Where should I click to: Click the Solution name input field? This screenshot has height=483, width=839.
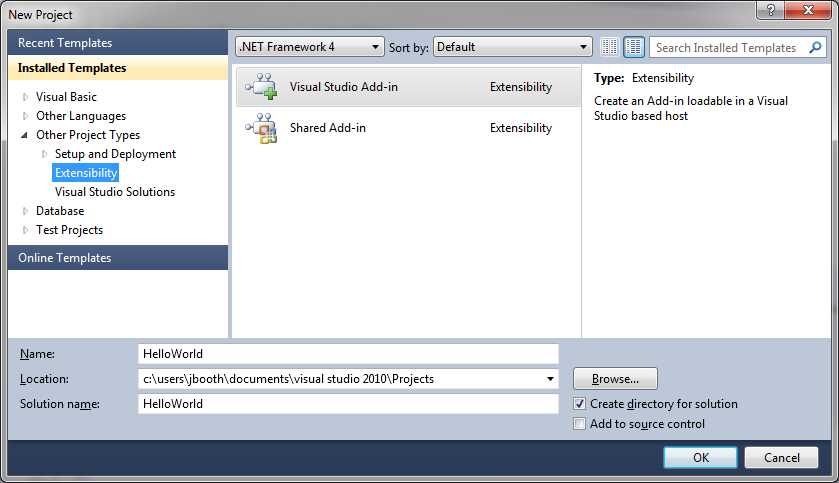(x=348, y=404)
